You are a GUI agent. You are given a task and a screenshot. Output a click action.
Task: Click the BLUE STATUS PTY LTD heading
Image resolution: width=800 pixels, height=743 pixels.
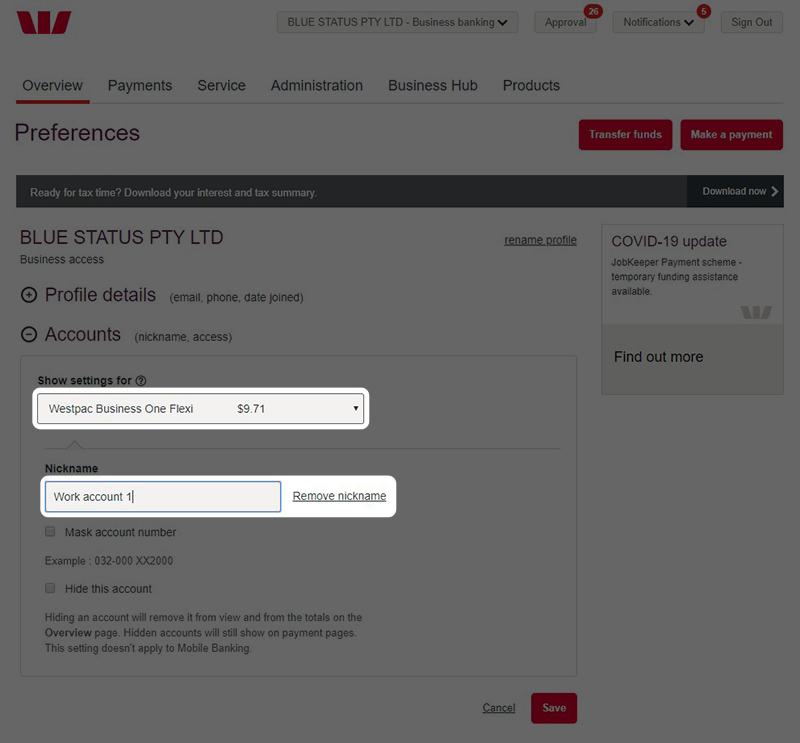(121, 237)
